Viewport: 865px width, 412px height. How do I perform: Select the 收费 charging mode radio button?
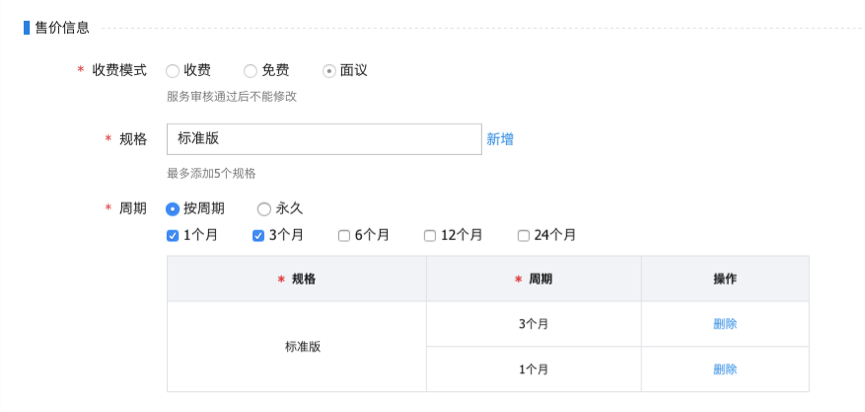pos(173,71)
